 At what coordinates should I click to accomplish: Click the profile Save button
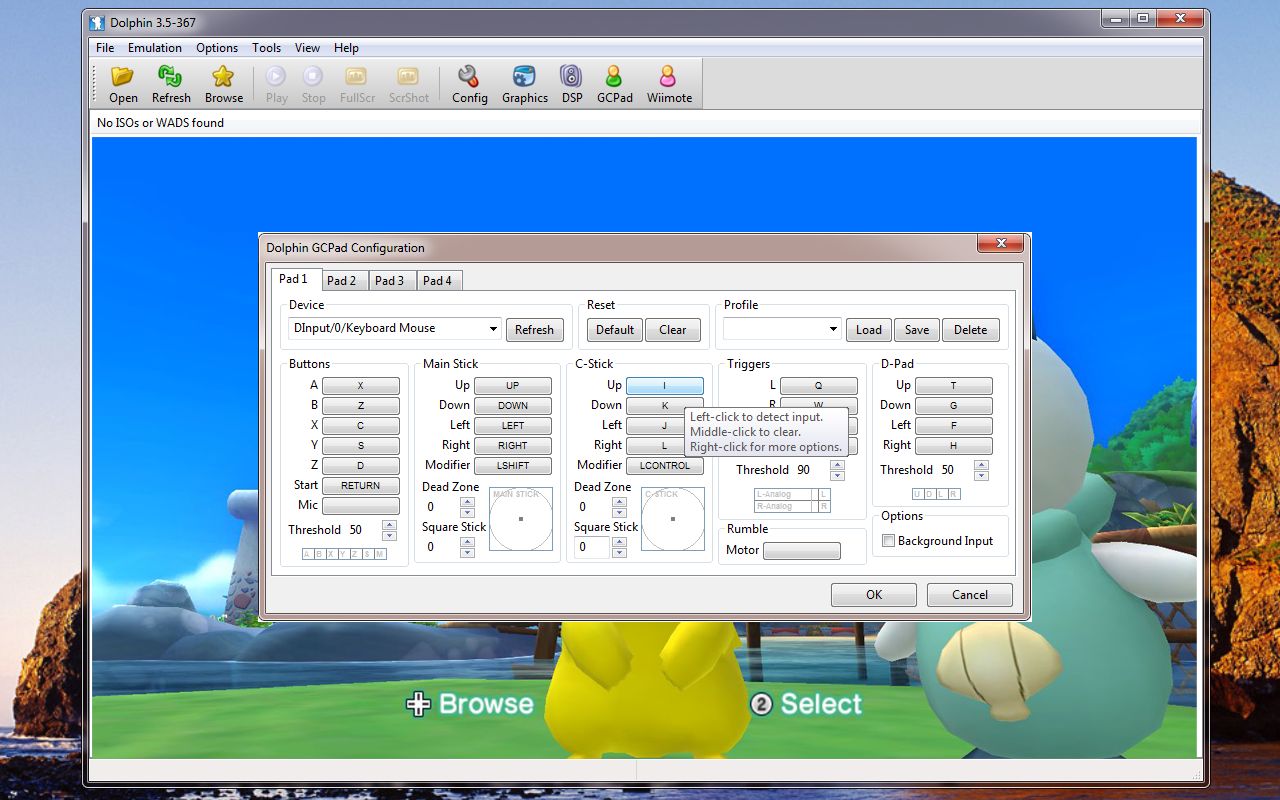click(x=917, y=330)
